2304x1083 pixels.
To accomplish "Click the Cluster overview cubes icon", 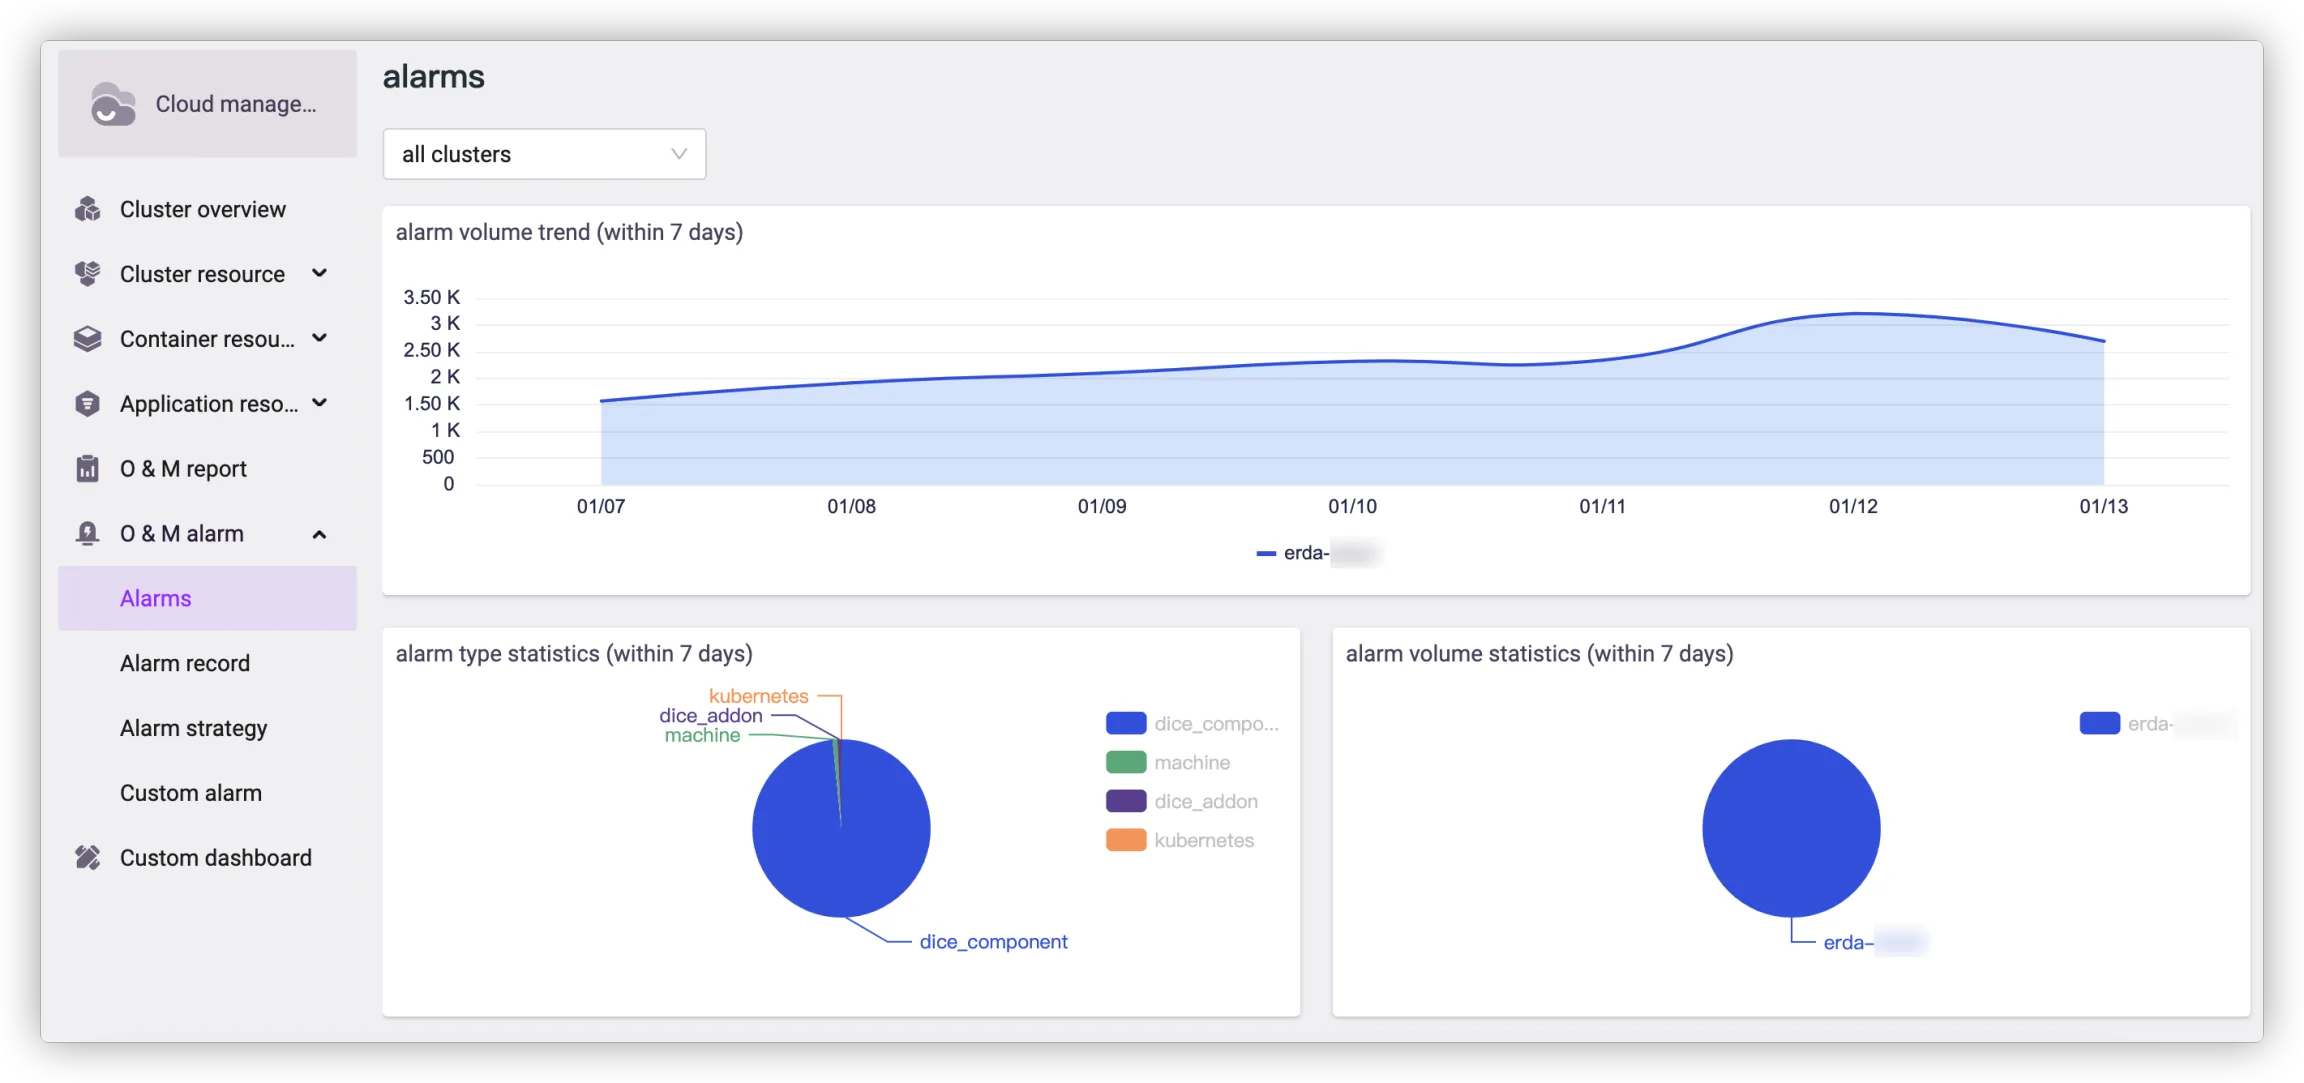I will (88, 209).
